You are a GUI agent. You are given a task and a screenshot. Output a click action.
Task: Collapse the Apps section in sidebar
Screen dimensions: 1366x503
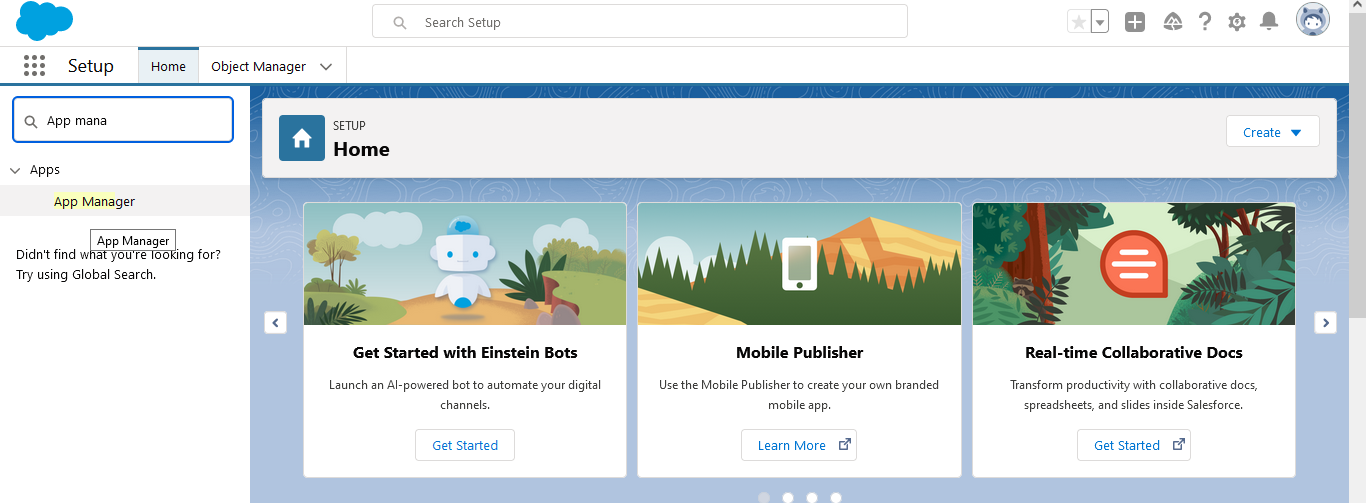[16, 170]
